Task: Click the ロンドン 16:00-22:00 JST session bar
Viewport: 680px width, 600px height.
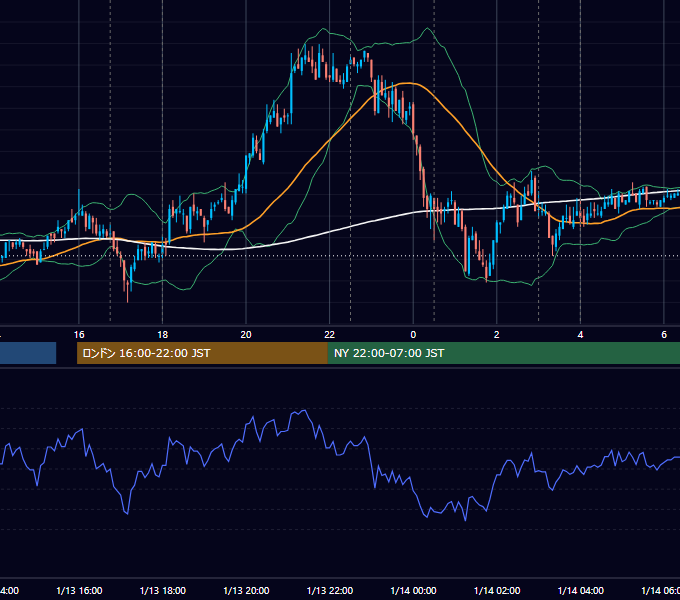Action: tap(202, 353)
